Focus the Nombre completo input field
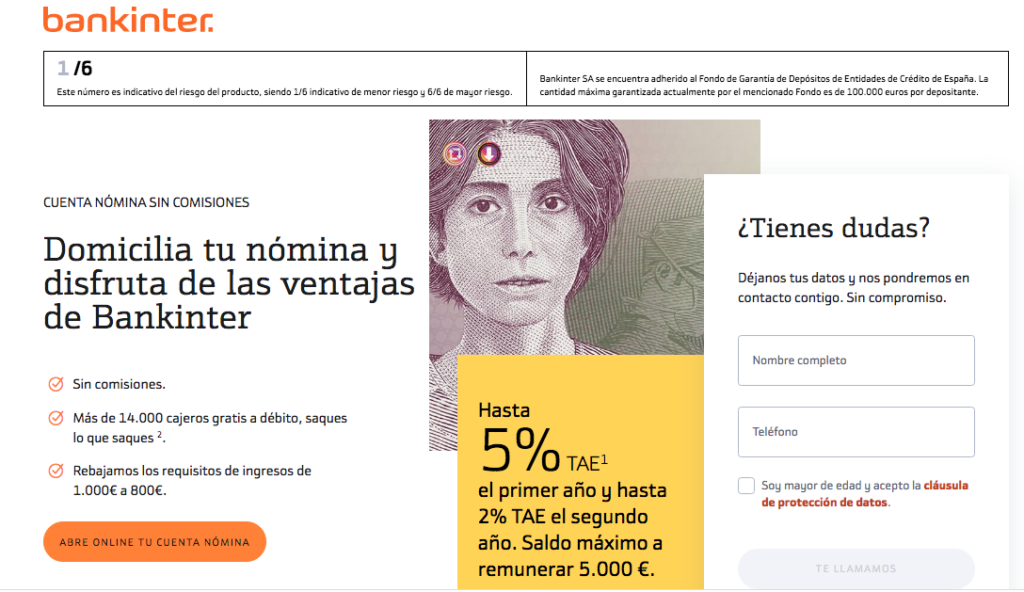 [x=856, y=361]
